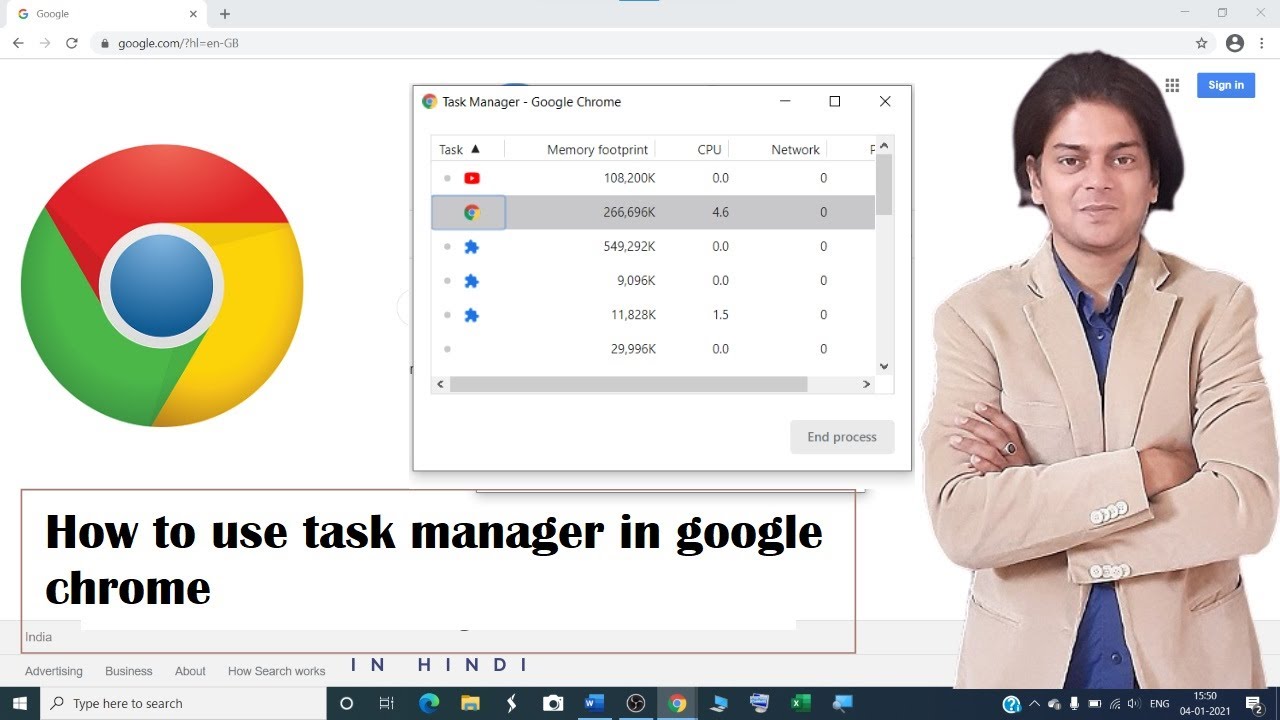
Task: Reload the Google page
Action: point(72,43)
